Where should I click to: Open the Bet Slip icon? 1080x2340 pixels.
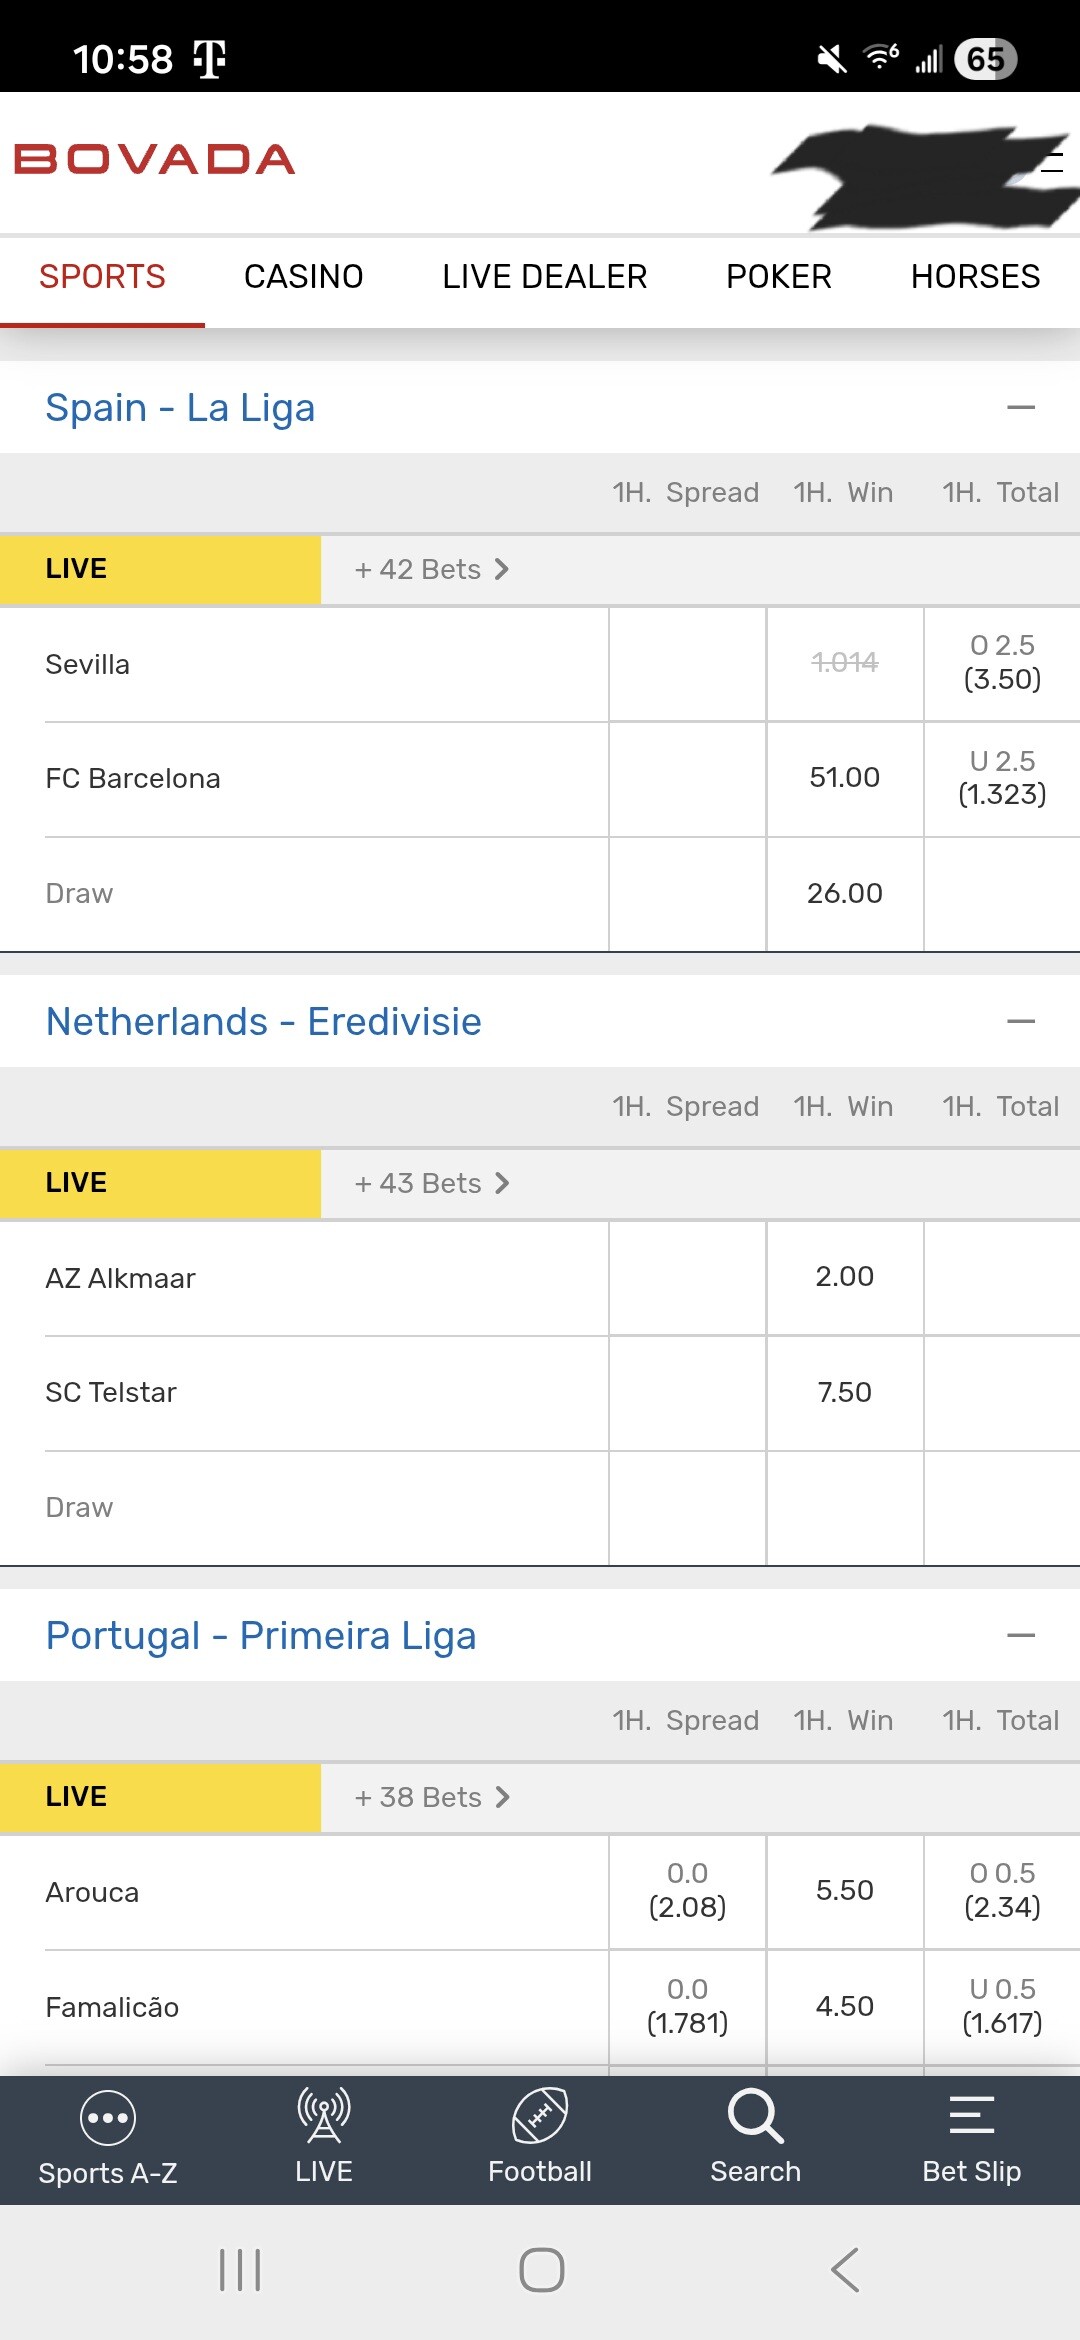pos(971,2116)
